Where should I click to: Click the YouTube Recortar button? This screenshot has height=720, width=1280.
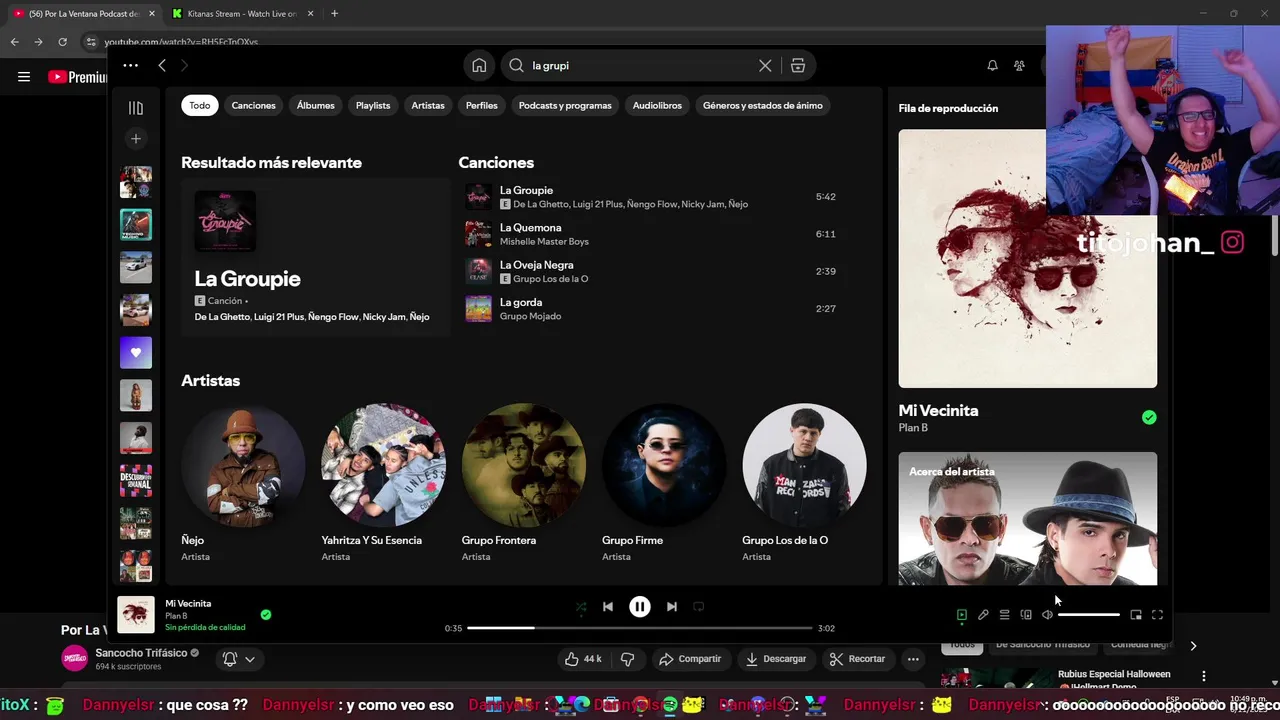[x=857, y=659]
